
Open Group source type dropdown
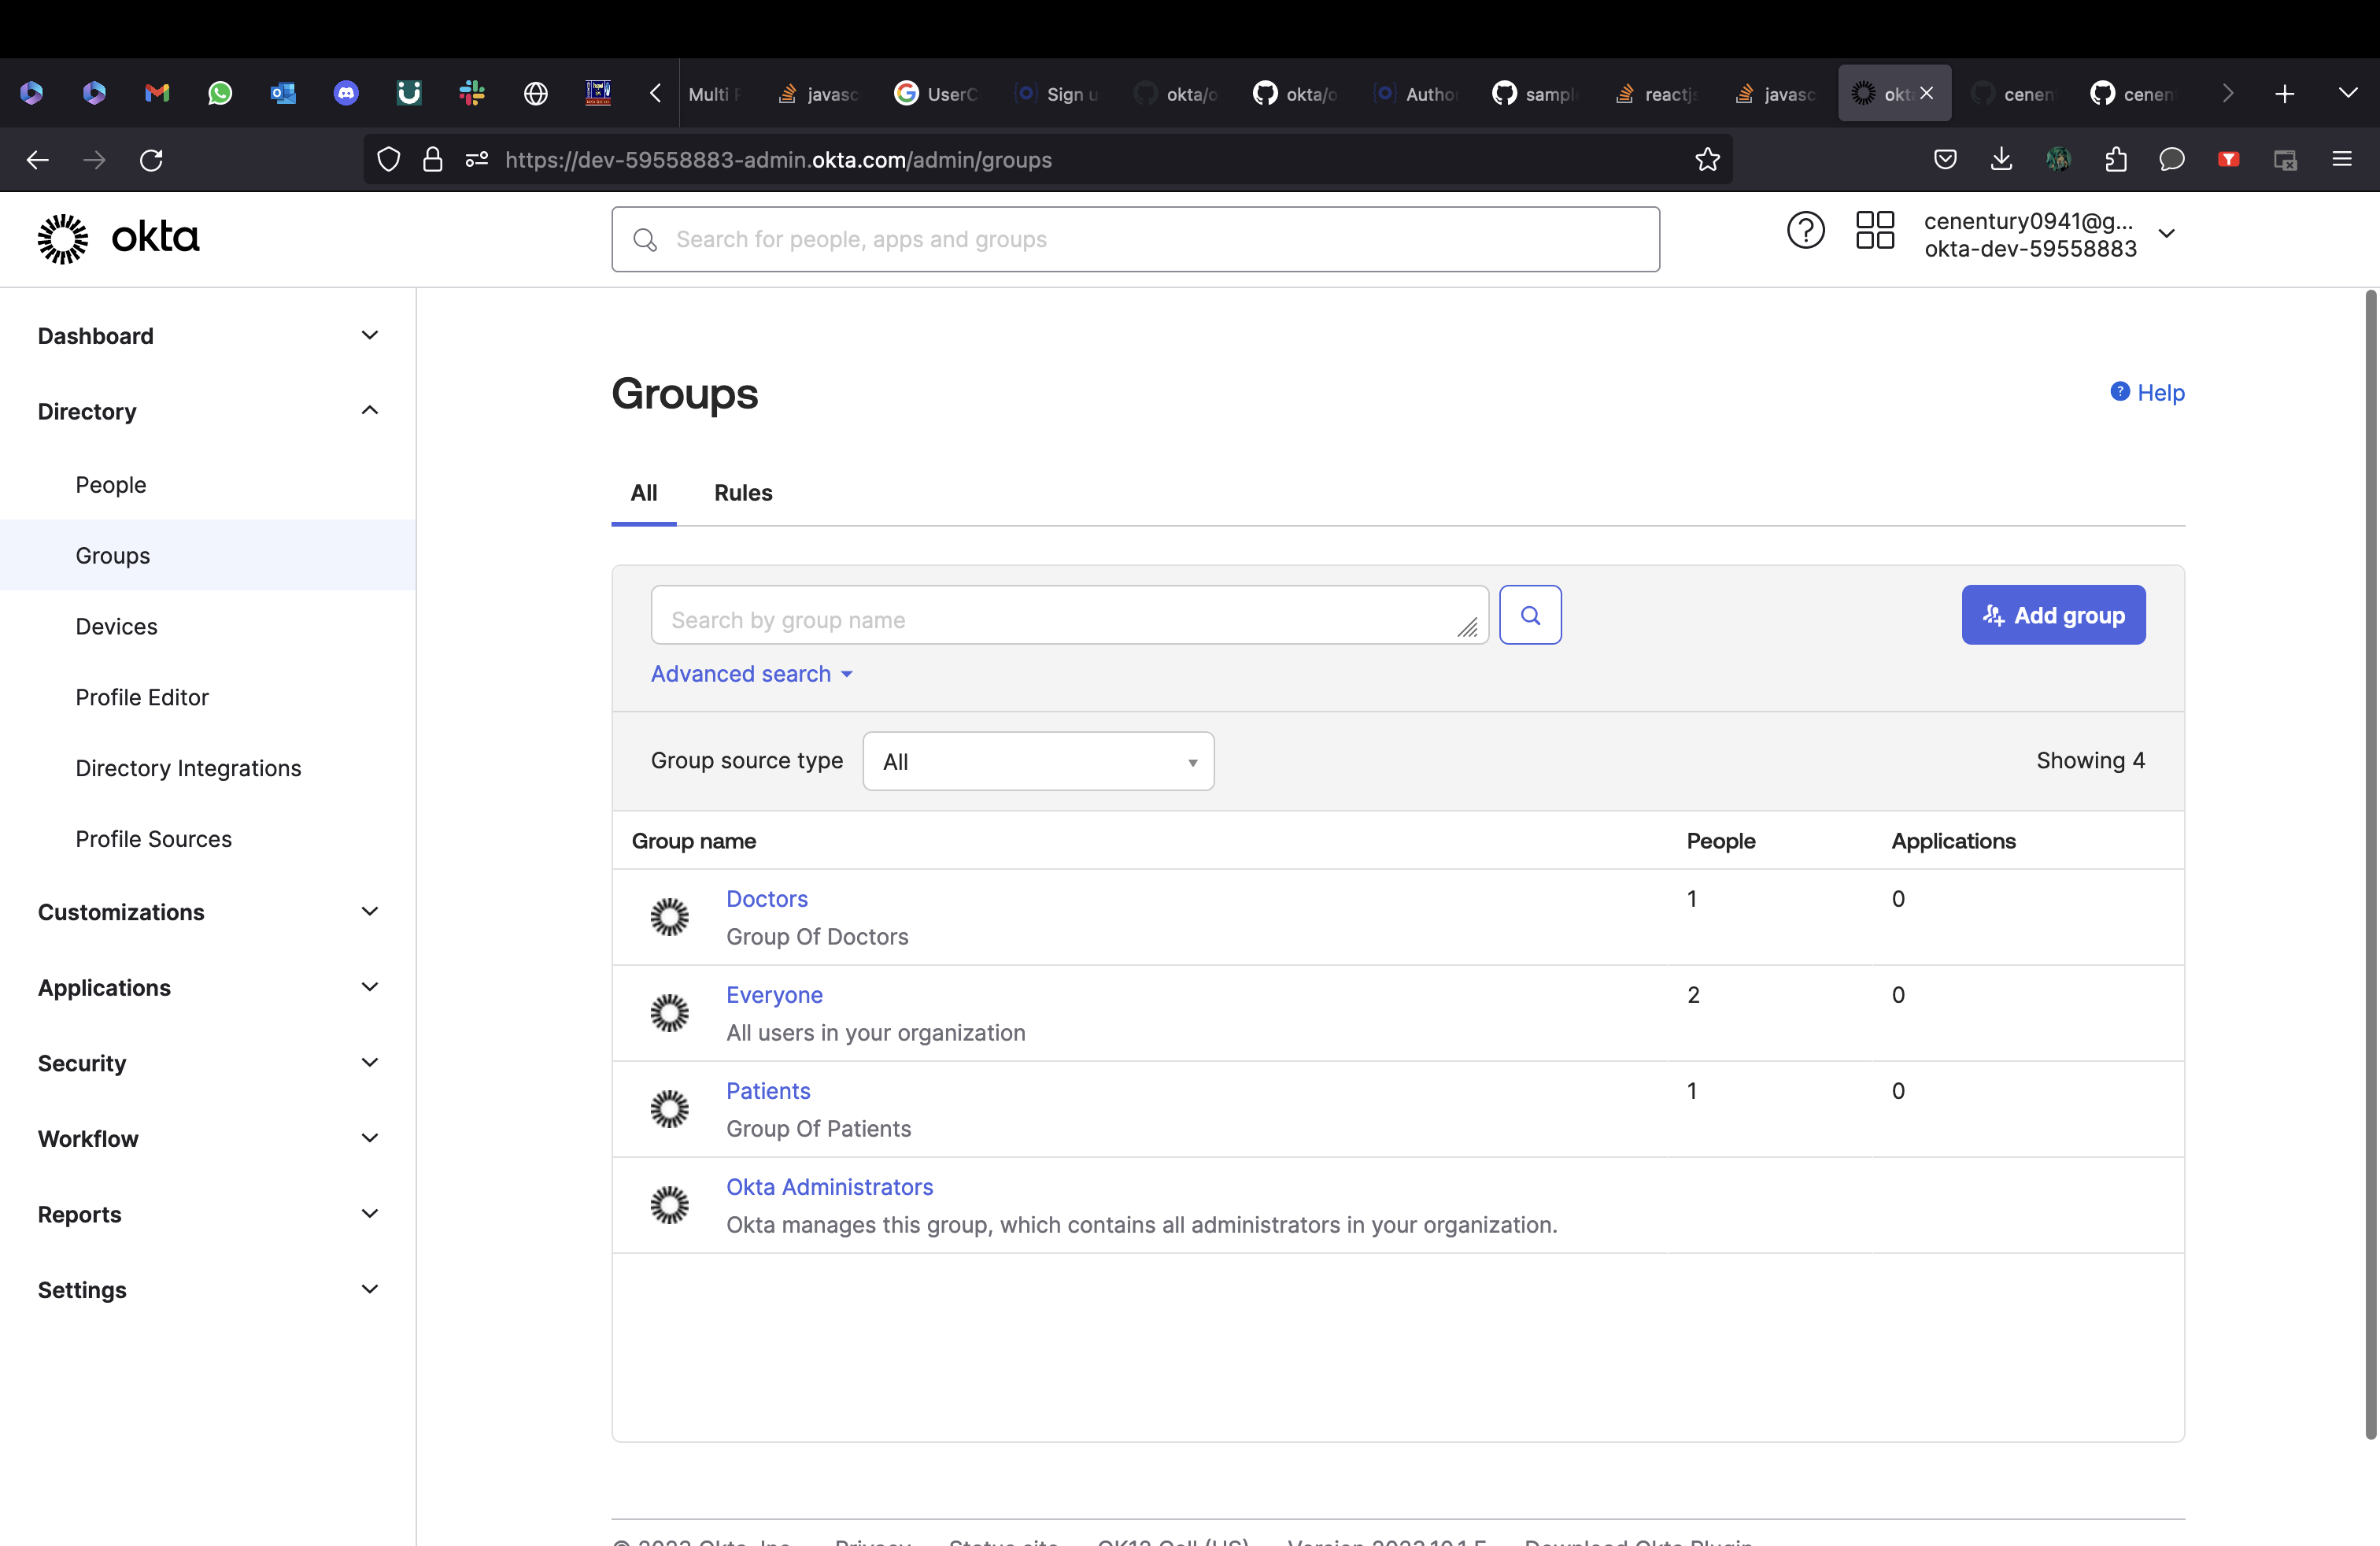1037,762
